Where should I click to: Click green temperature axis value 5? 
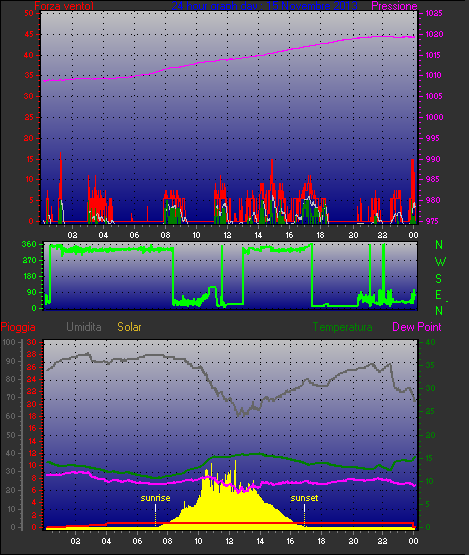click(x=428, y=504)
